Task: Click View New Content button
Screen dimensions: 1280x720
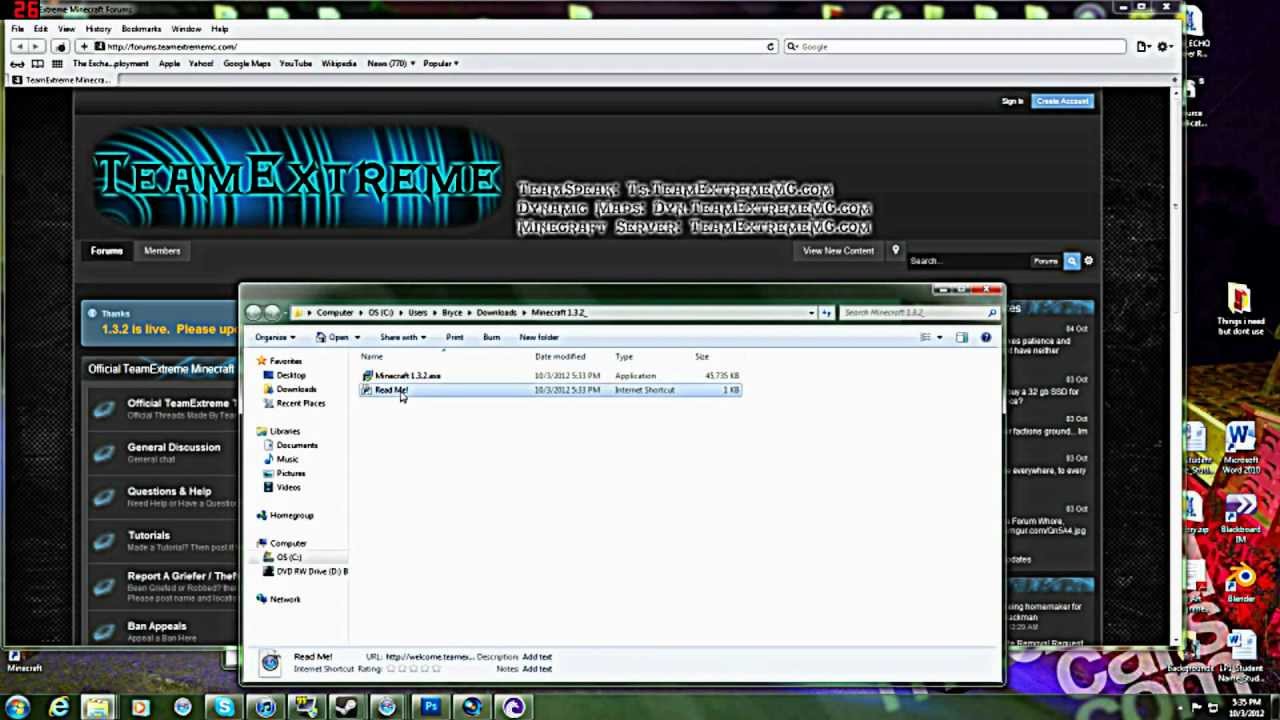Action: point(838,251)
